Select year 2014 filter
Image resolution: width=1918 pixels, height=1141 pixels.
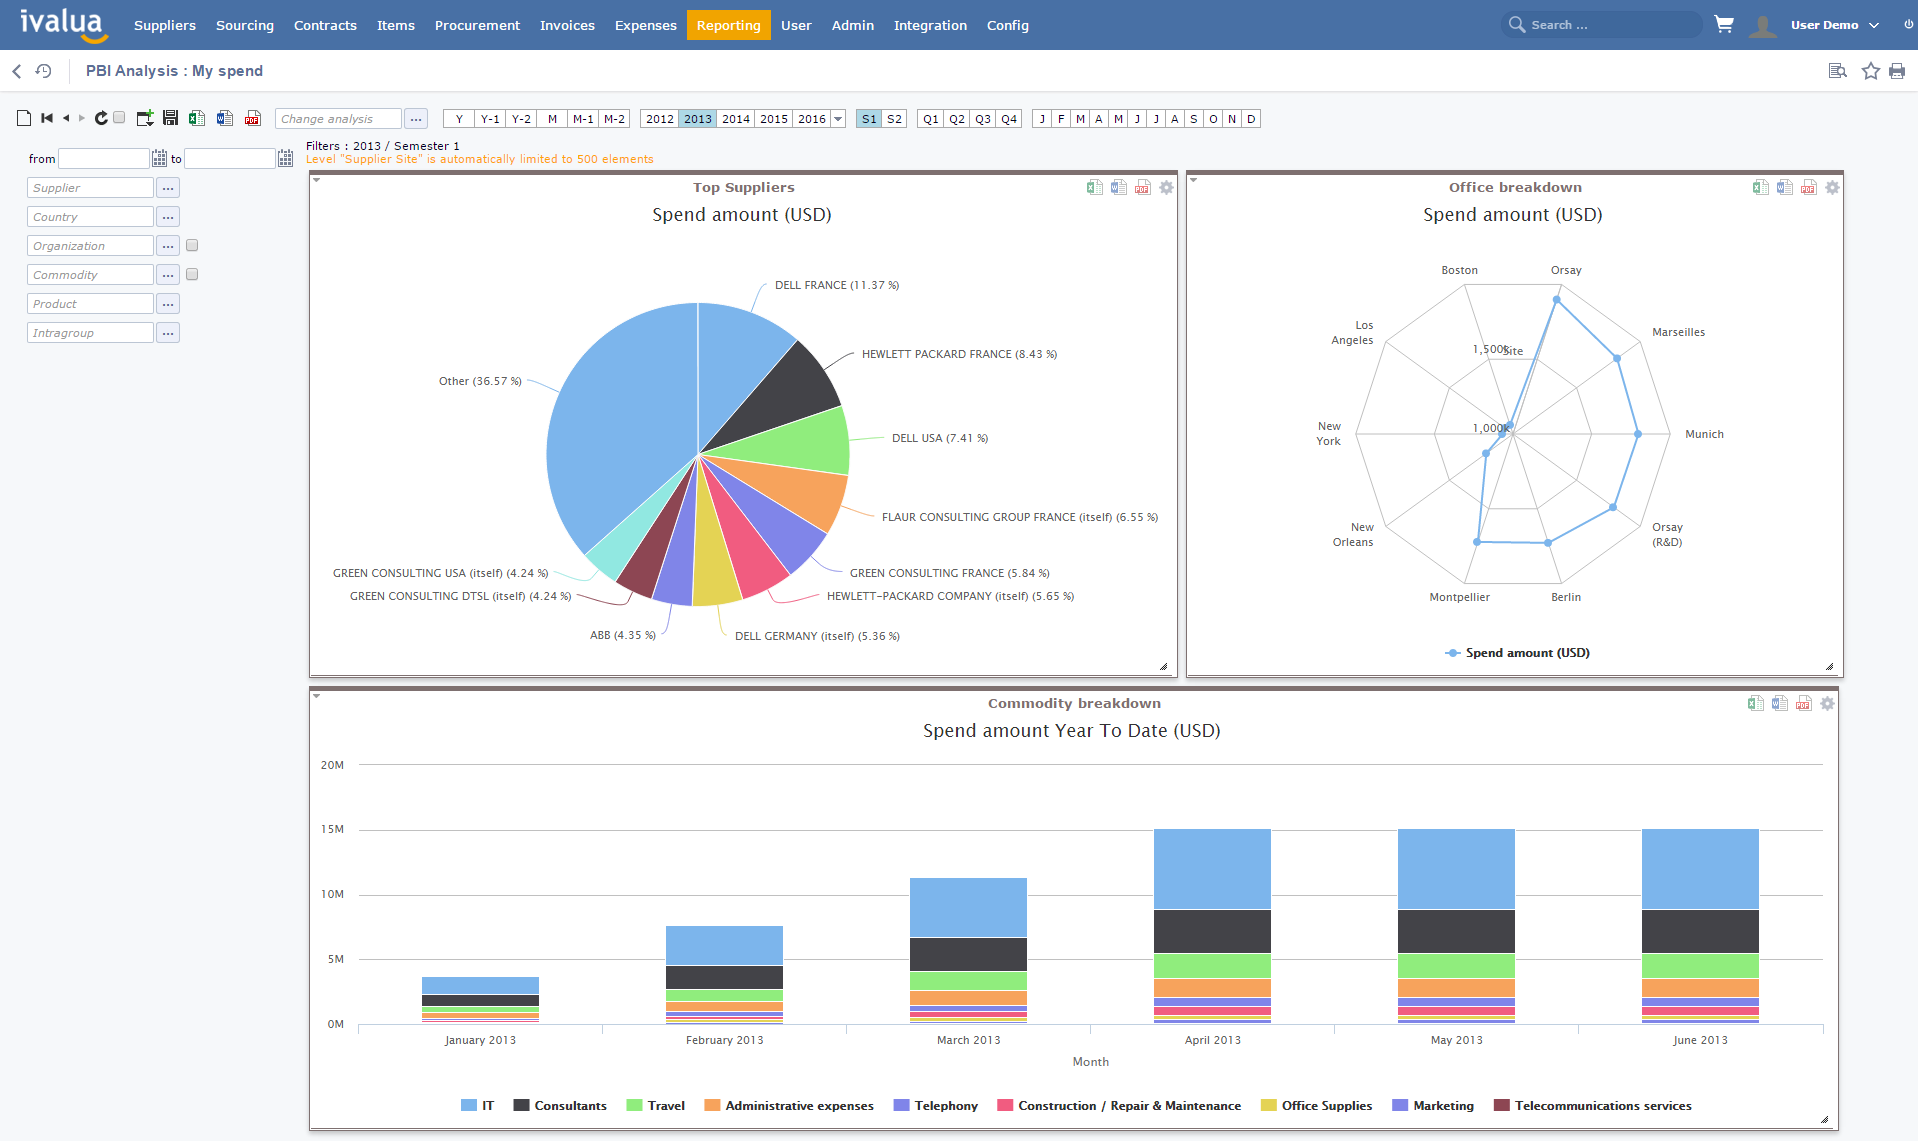(736, 119)
